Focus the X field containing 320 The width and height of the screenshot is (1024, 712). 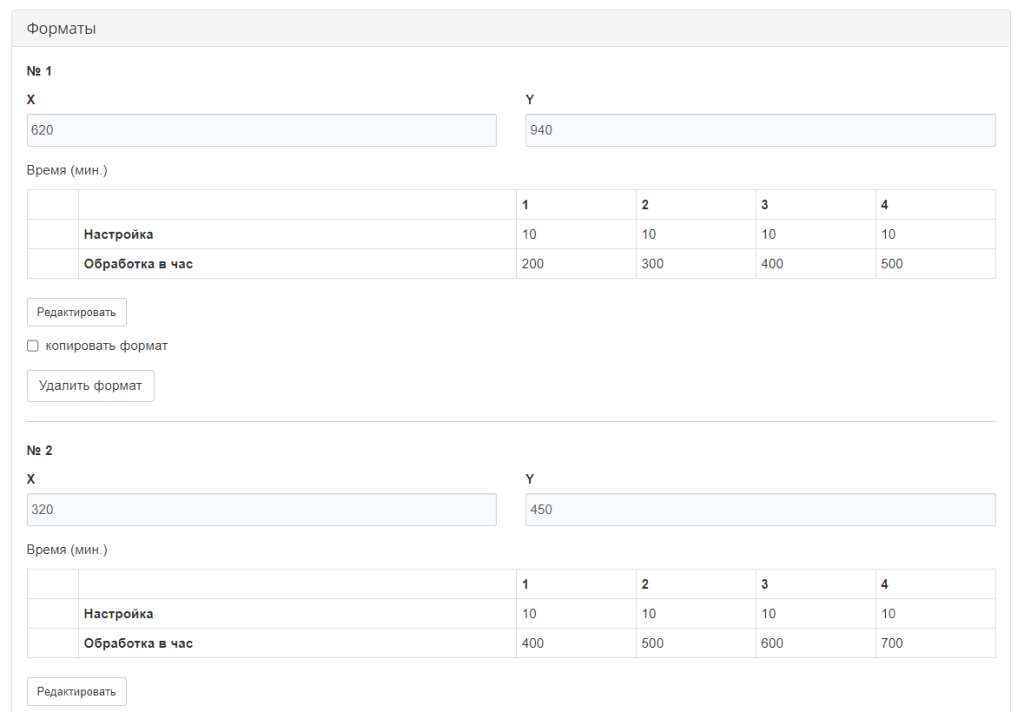tap(261, 509)
